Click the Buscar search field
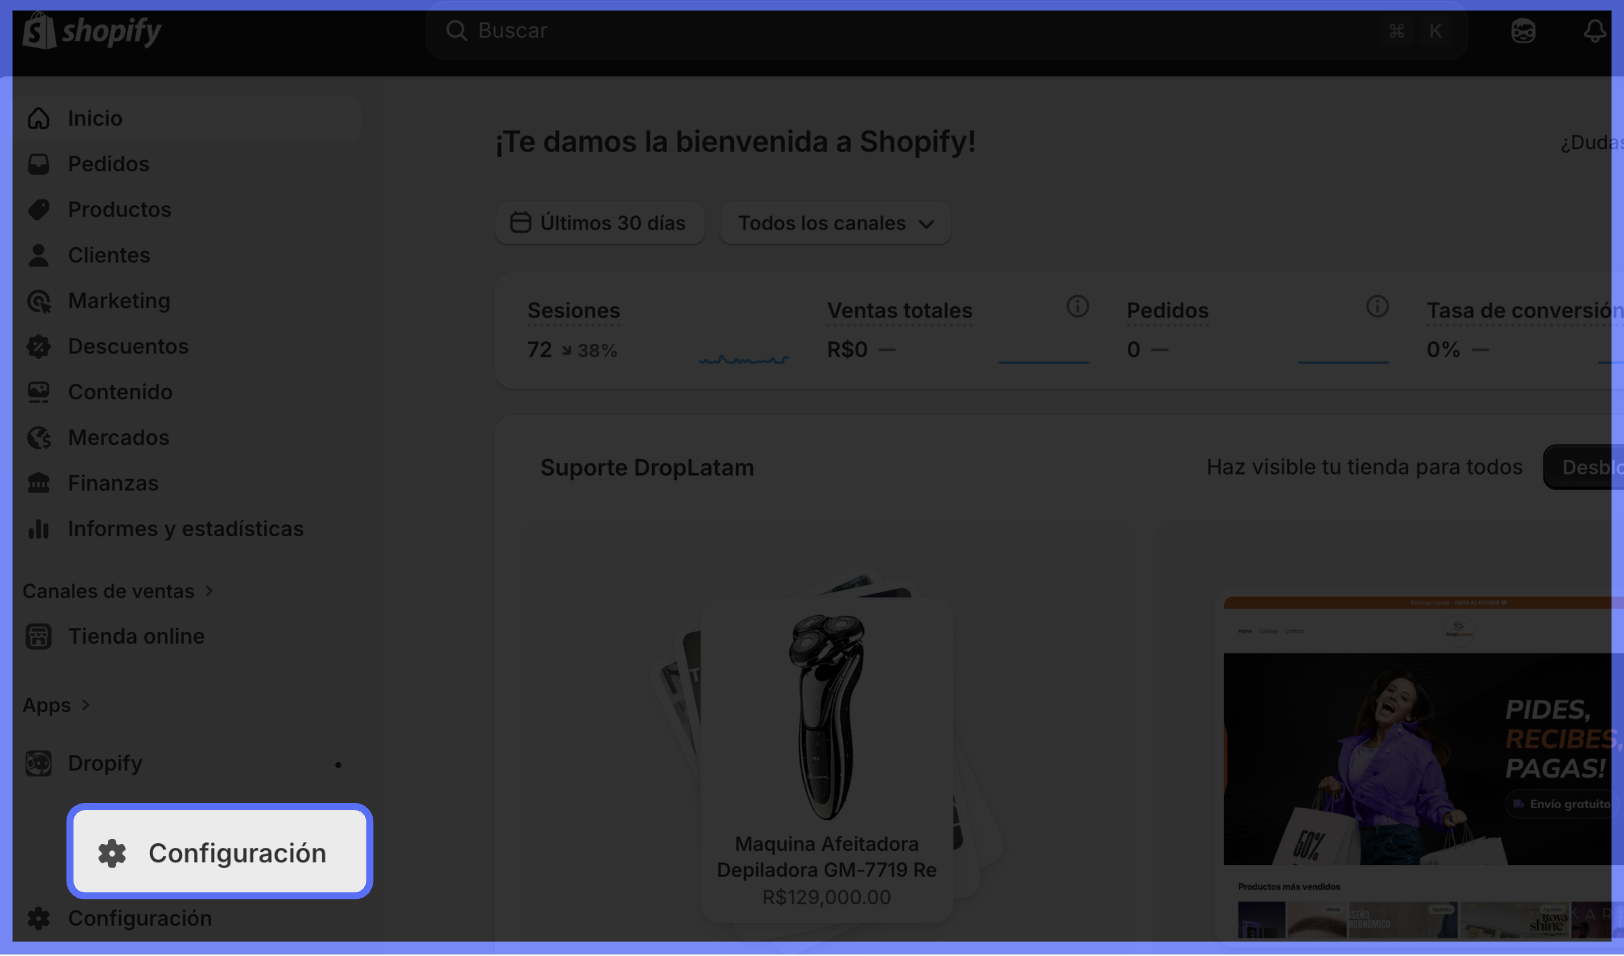Screen dimensions: 1624x956 [946, 31]
